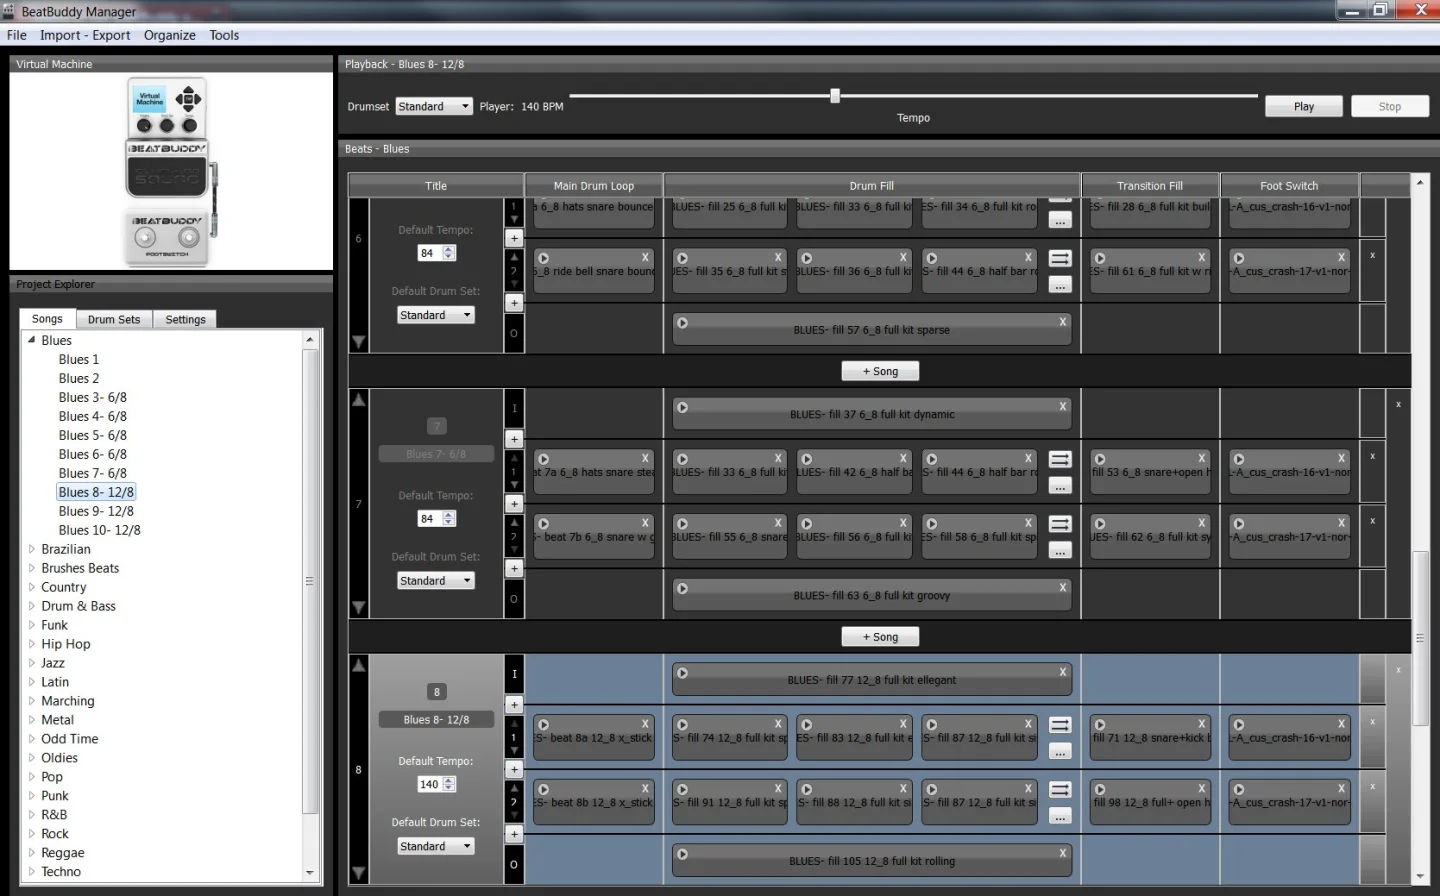The width and height of the screenshot is (1440, 896).
Task: Preview the fill 77 12_8 full kit ellegant
Action: [x=683, y=673]
